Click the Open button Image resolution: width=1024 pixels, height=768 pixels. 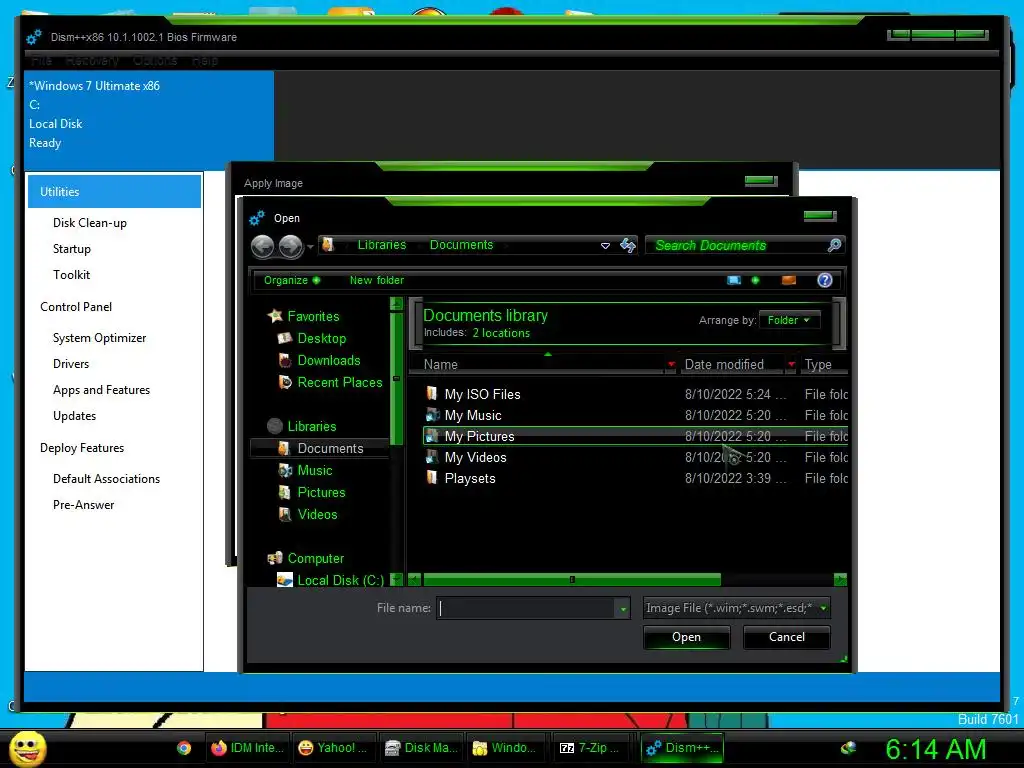click(686, 637)
